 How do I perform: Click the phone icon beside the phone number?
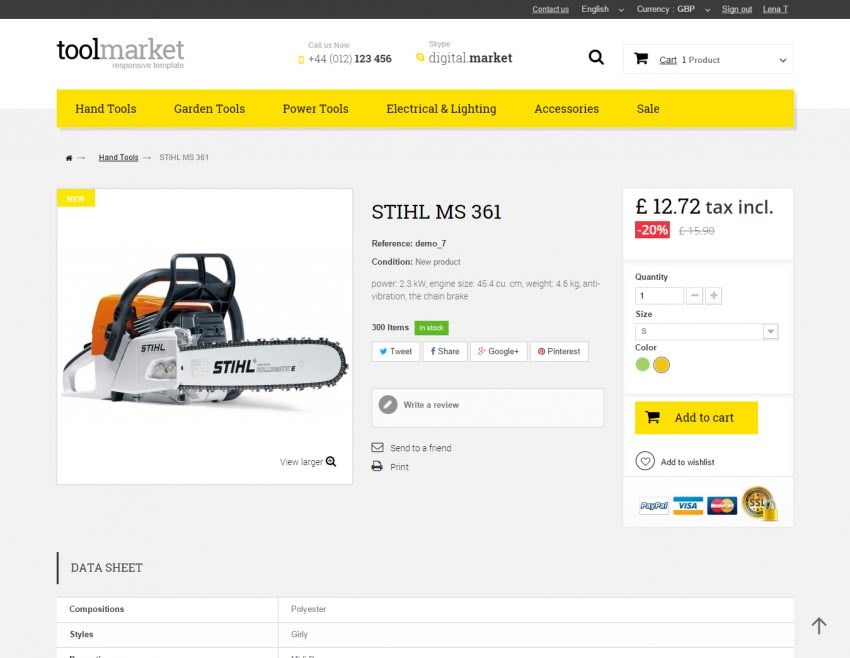click(x=301, y=60)
